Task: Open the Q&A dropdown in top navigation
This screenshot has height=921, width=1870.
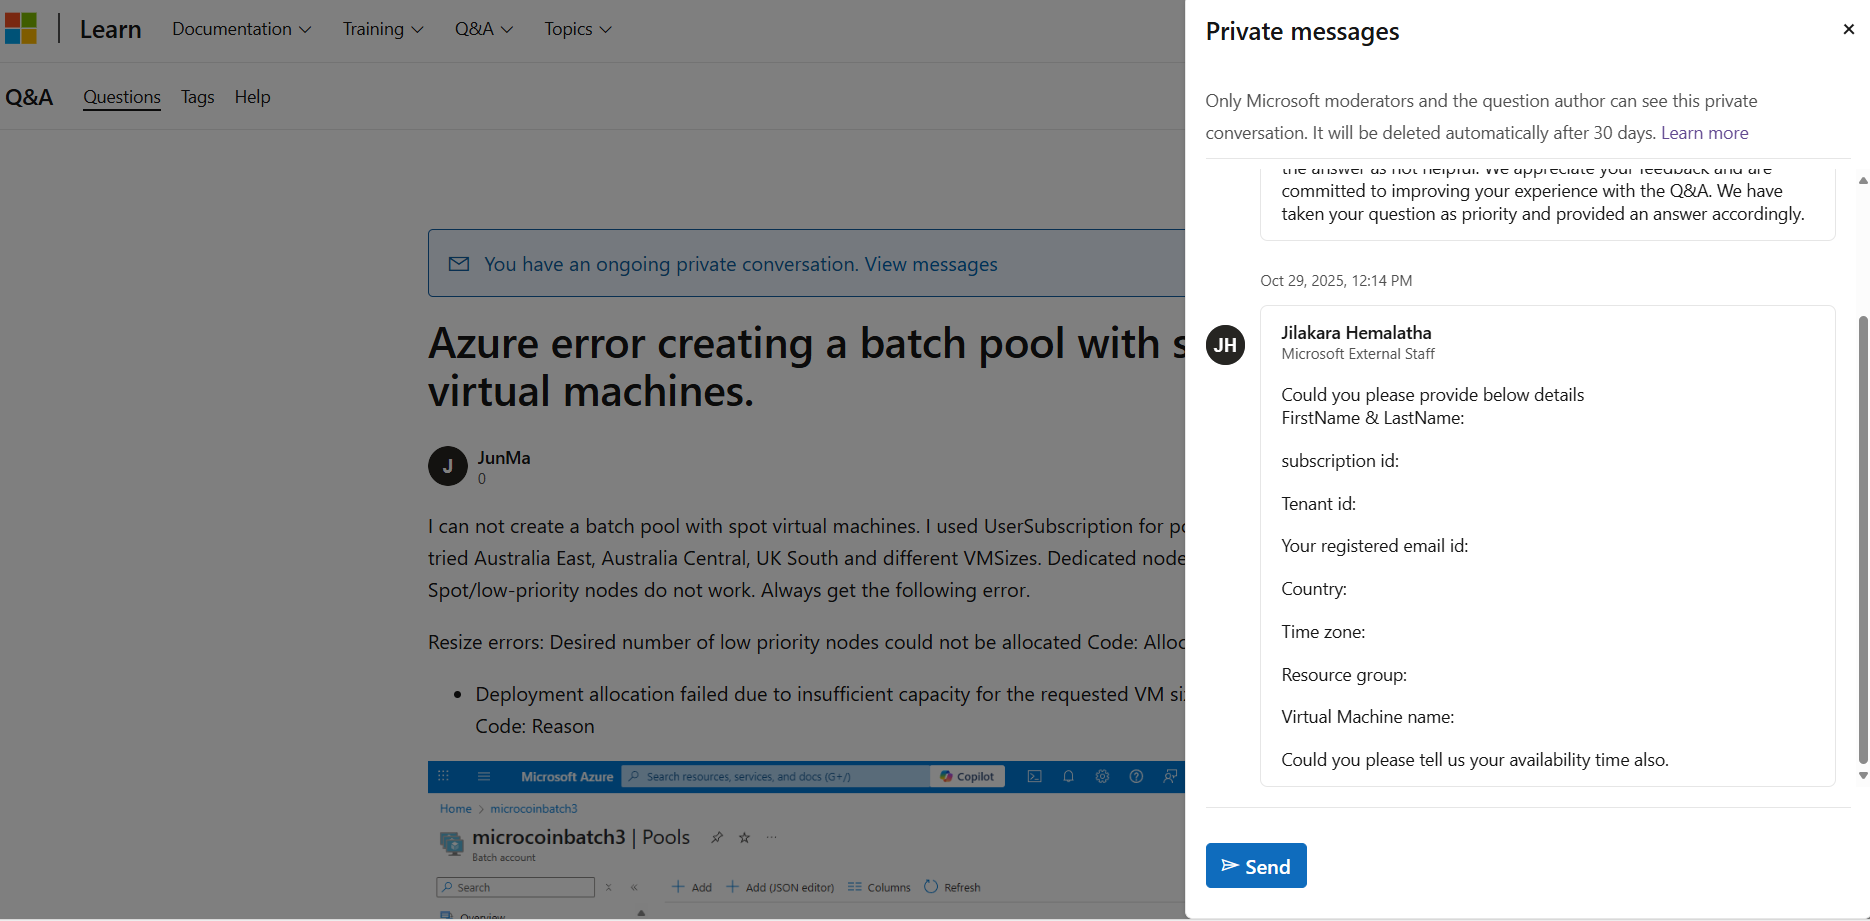Action: 484,29
